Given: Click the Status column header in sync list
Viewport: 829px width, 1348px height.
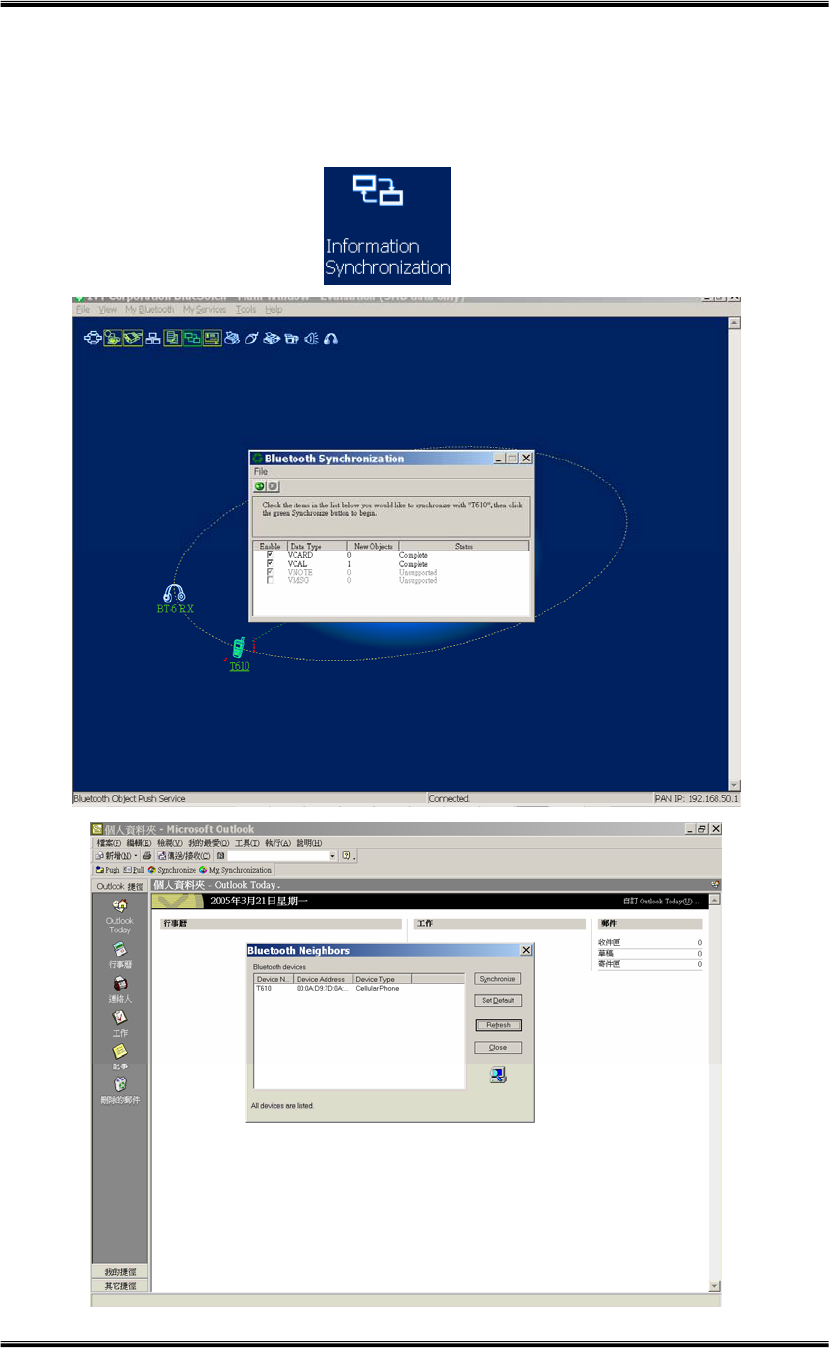Looking at the screenshot, I should pos(464,546).
